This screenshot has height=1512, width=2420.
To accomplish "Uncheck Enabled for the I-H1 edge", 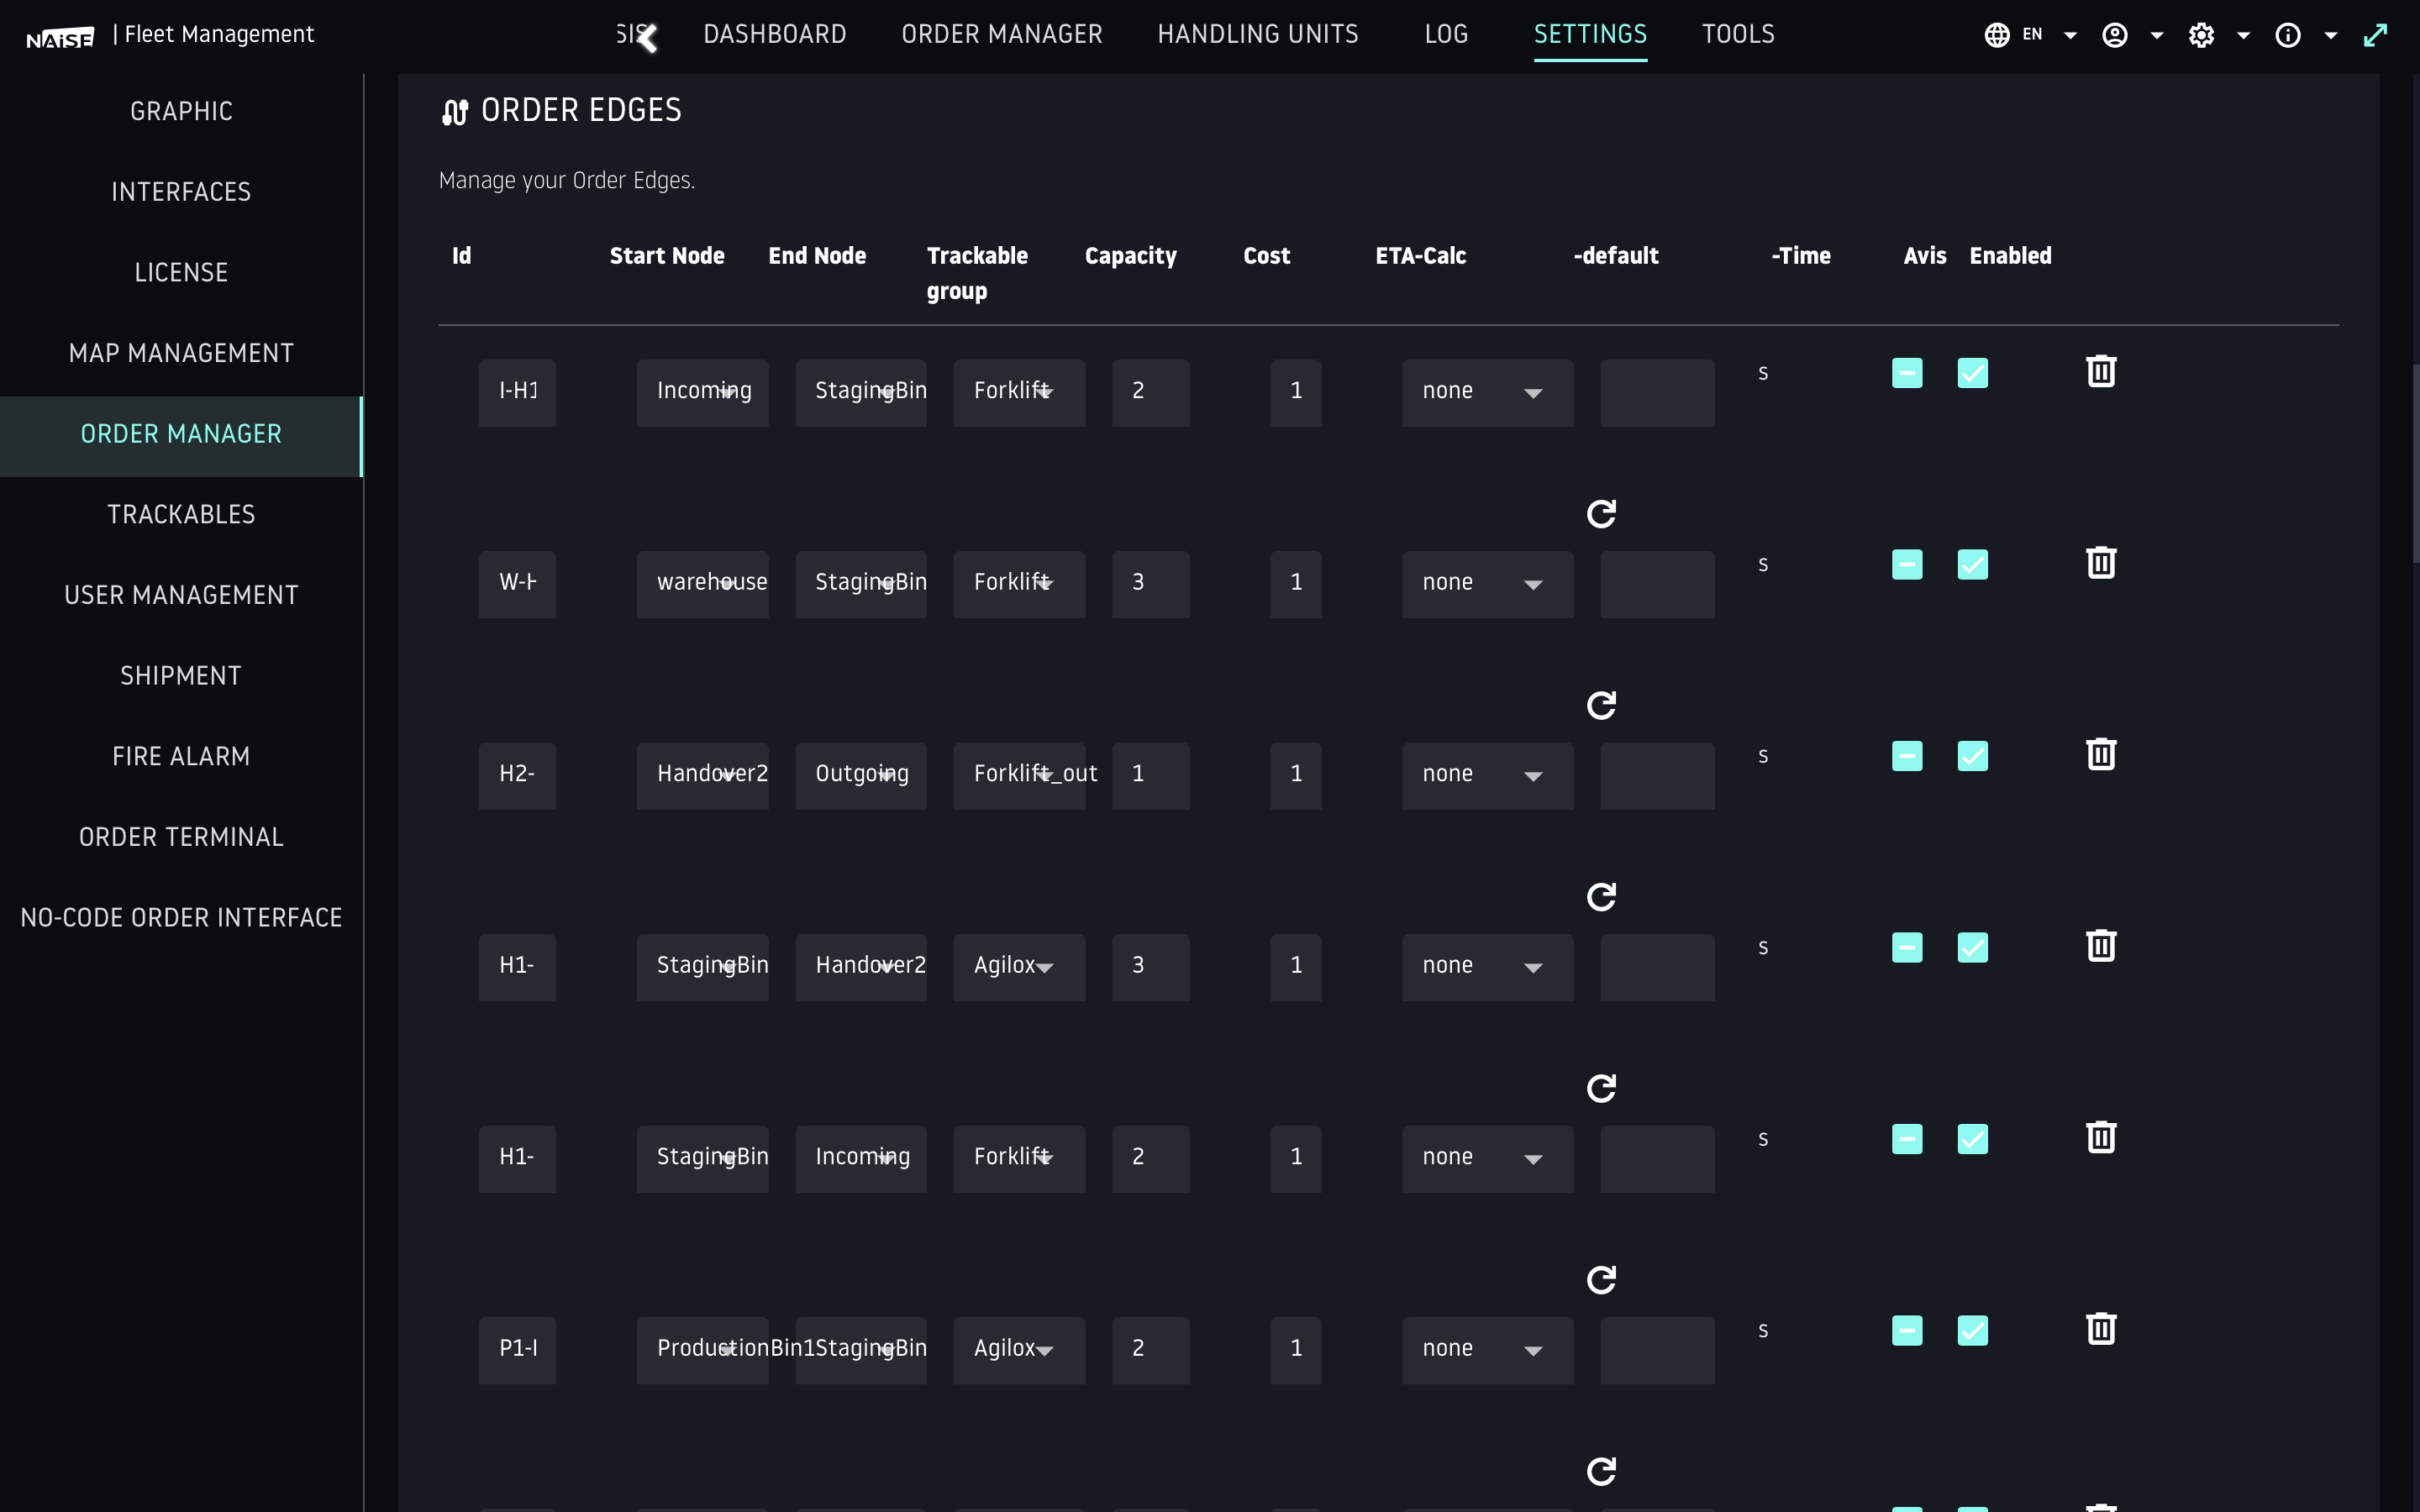I will [1972, 373].
